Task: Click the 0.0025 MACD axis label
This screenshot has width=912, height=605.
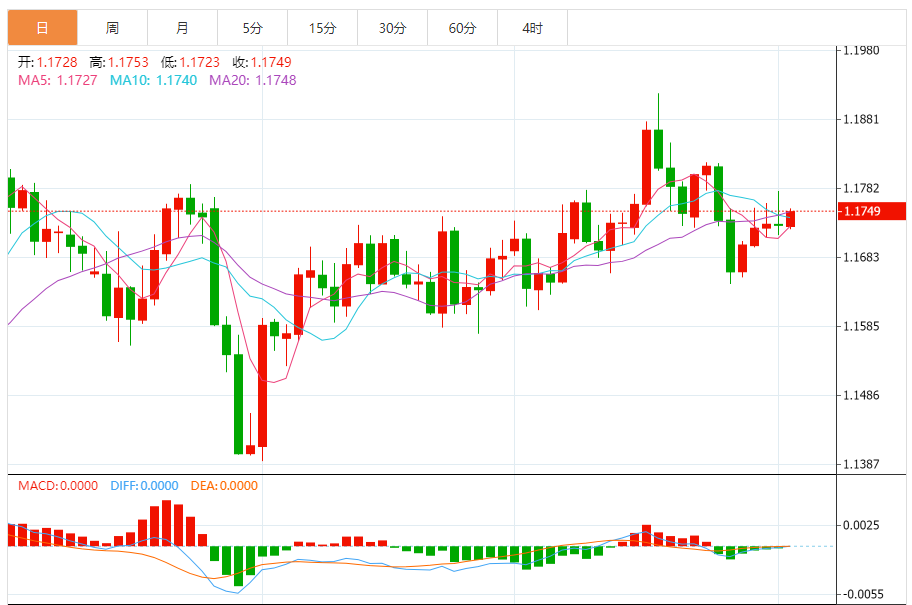Action: (x=861, y=525)
